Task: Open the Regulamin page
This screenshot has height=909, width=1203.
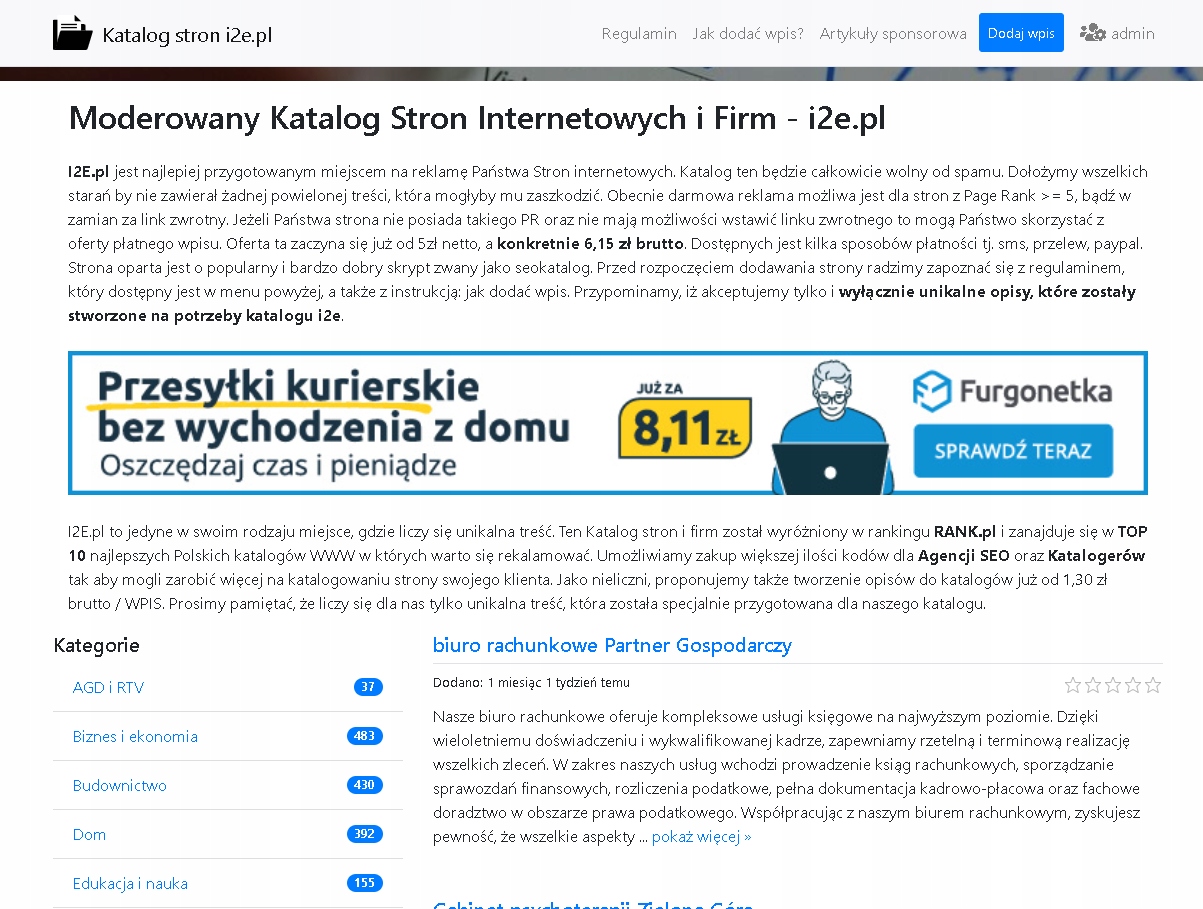Action: [x=638, y=33]
